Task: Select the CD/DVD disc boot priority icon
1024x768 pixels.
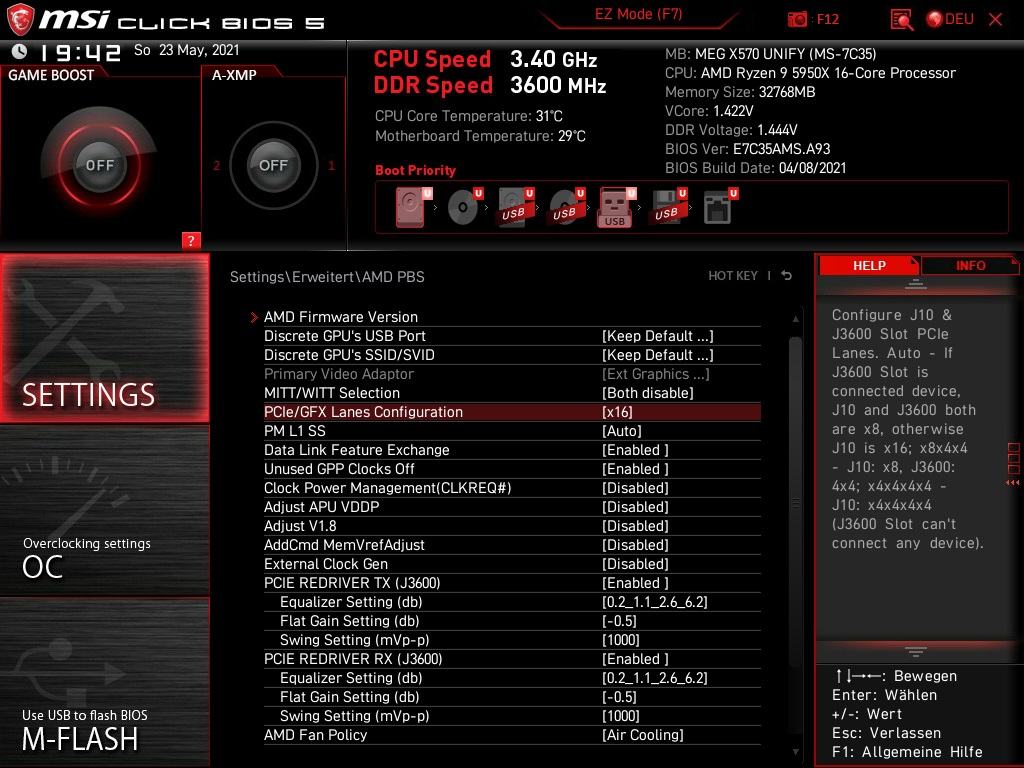Action: tap(465, 207)
